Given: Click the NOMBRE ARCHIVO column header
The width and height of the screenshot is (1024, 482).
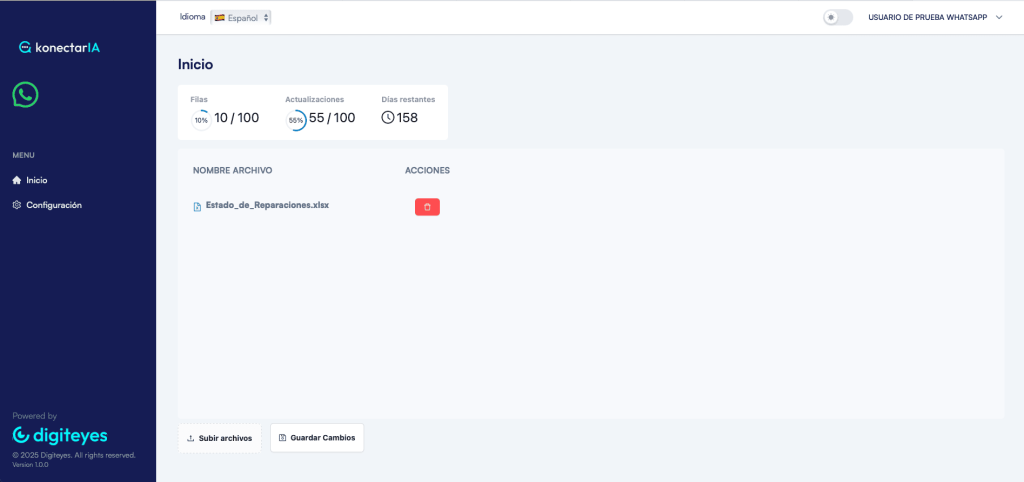Looking at the screenshot, I should point(232,170).
